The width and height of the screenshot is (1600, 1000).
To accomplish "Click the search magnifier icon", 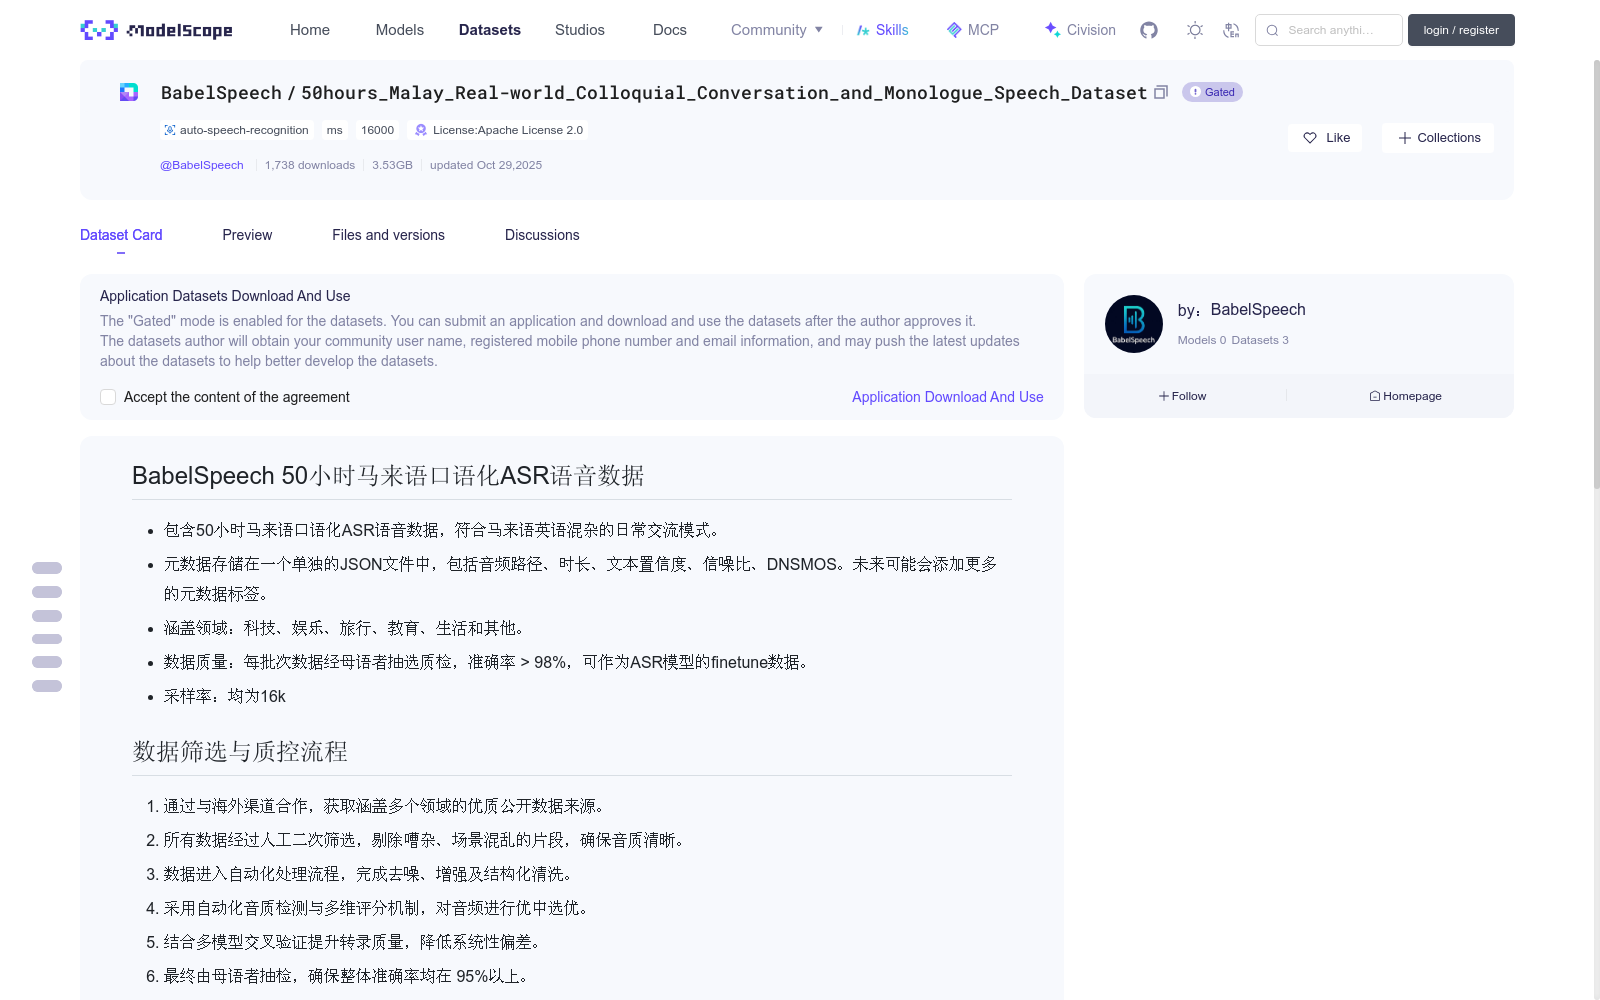I will pyautogui.click(x=1272, y=30).
